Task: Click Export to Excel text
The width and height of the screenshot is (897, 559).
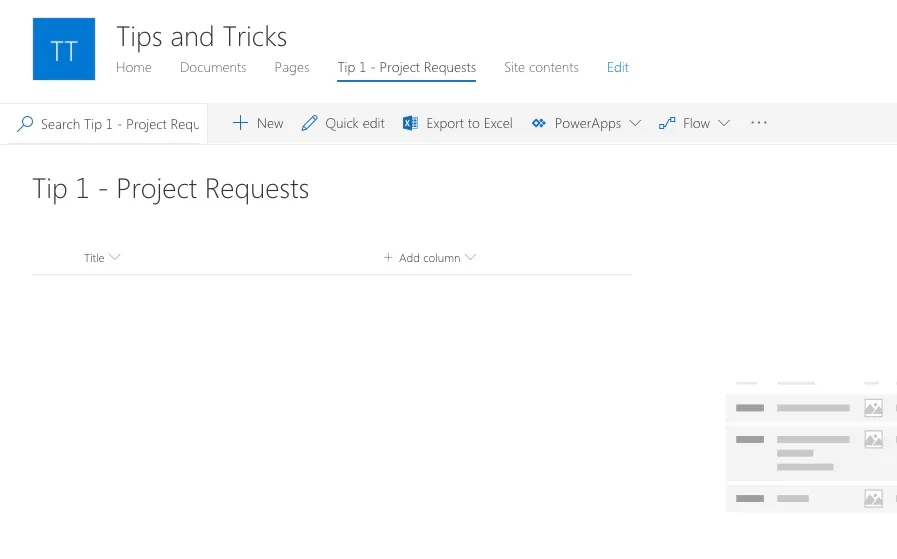Action: 470,123
